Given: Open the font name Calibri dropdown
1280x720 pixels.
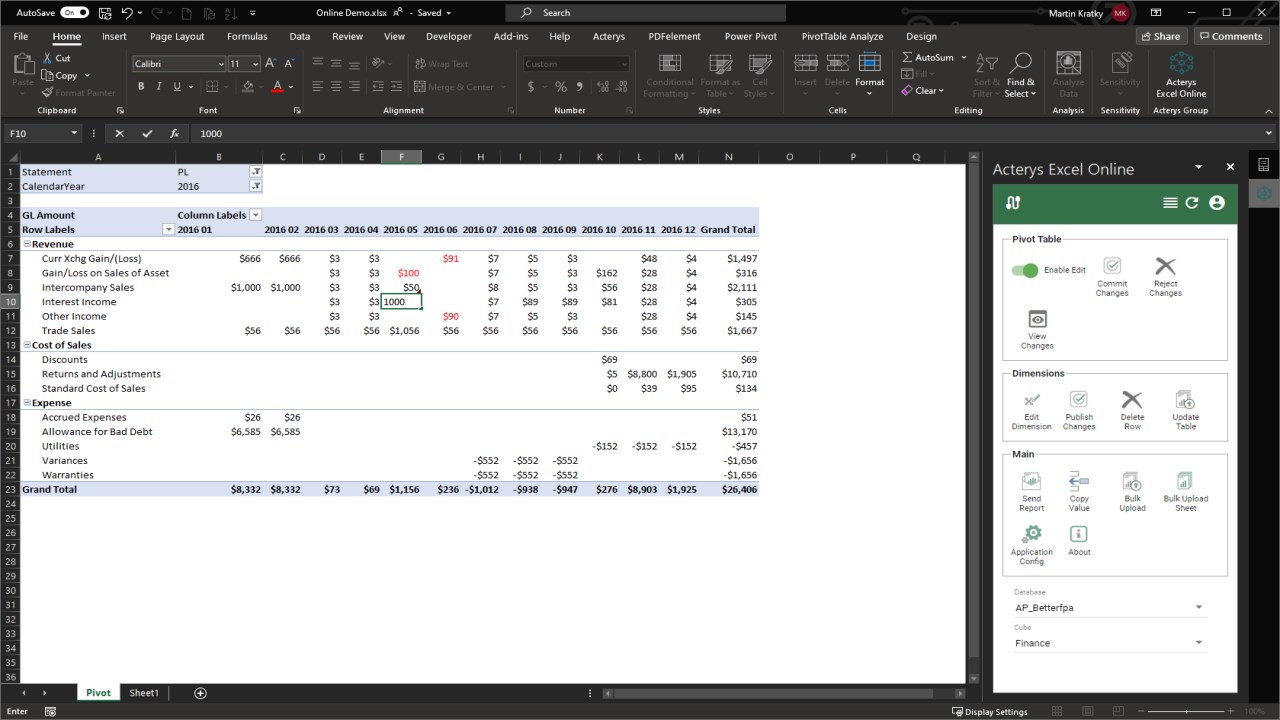Looking at the screenshot, I should (x=221, y=64).
